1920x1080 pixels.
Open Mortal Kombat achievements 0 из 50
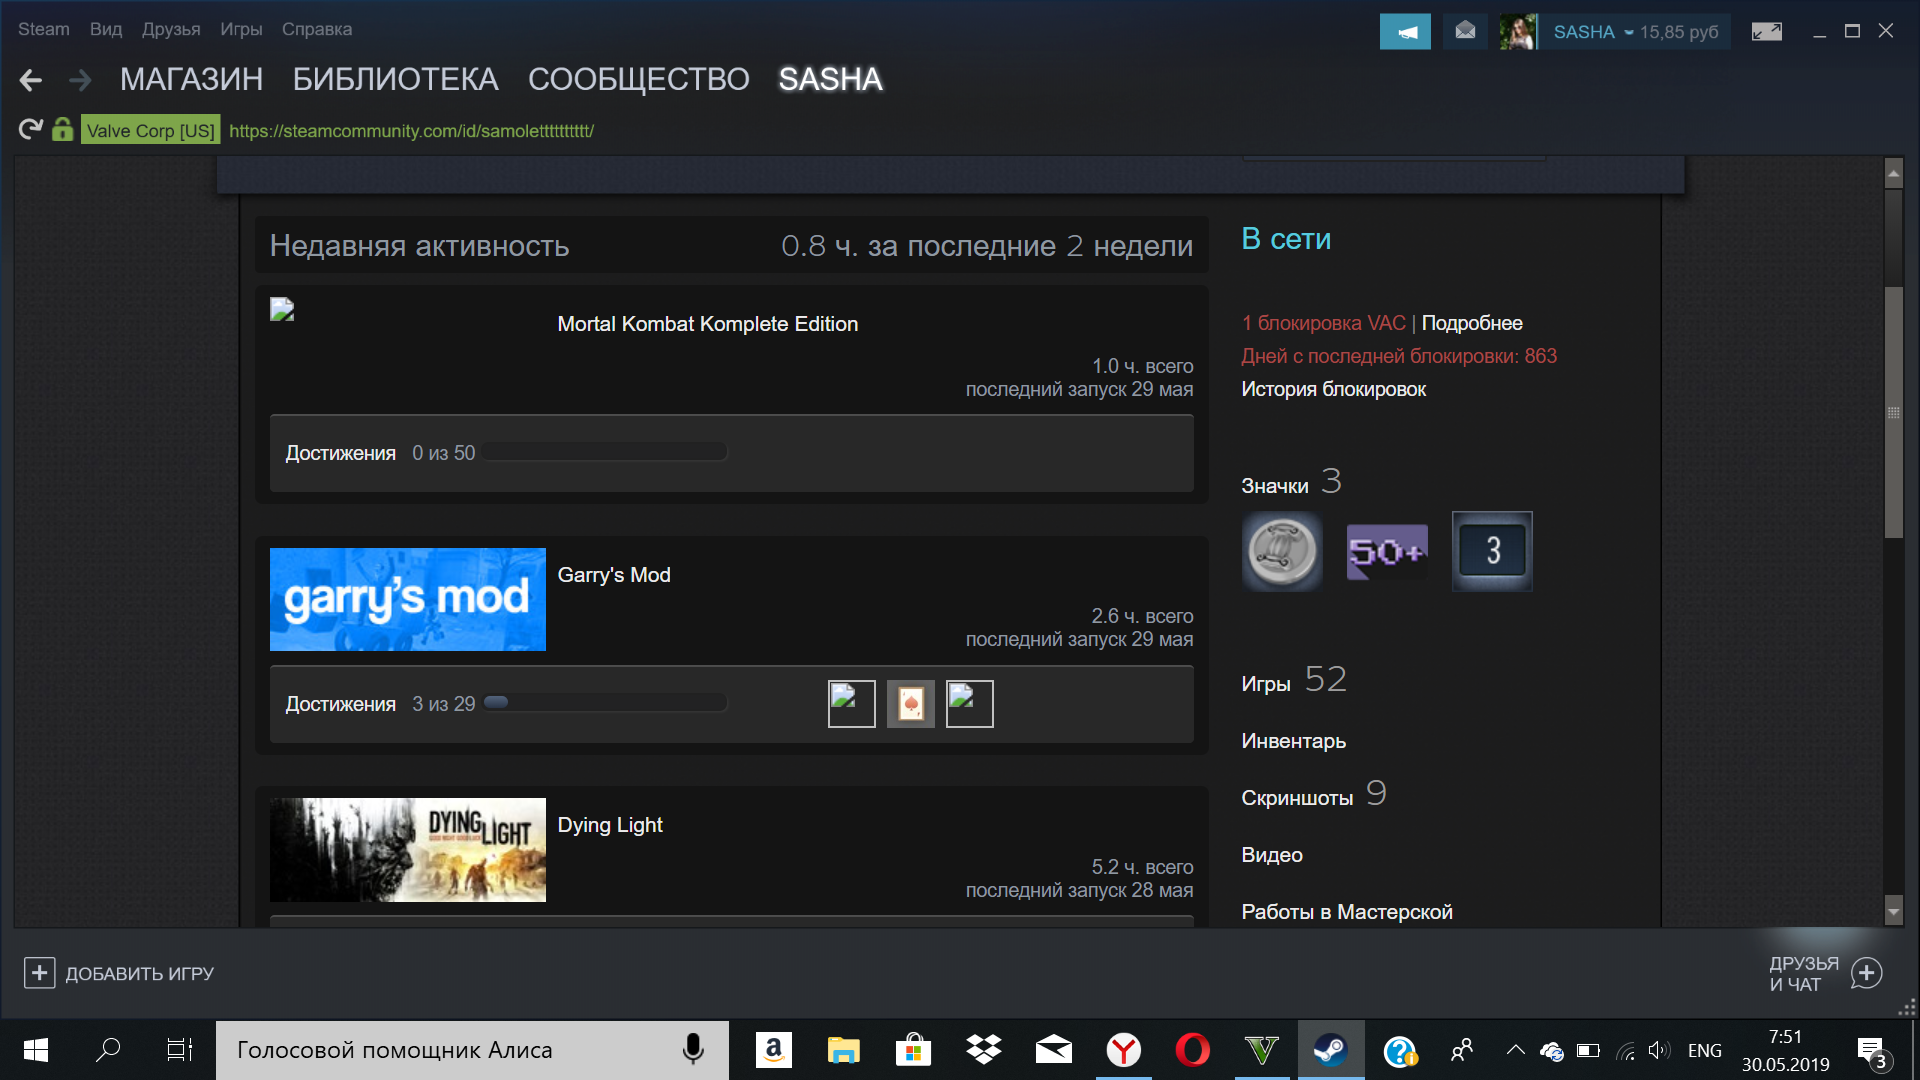pyautogui.click(x=380, y=453)
